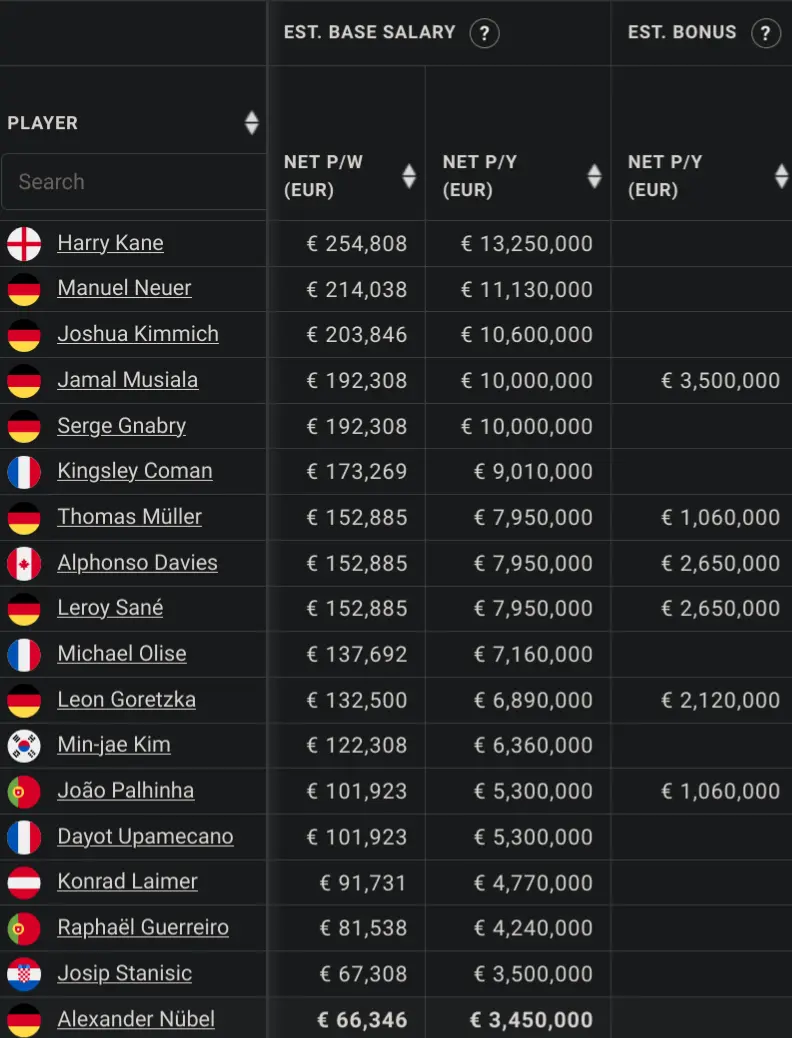Click the player Search input field
This screenshot has width=792, height=1038.
click(134, 181)
